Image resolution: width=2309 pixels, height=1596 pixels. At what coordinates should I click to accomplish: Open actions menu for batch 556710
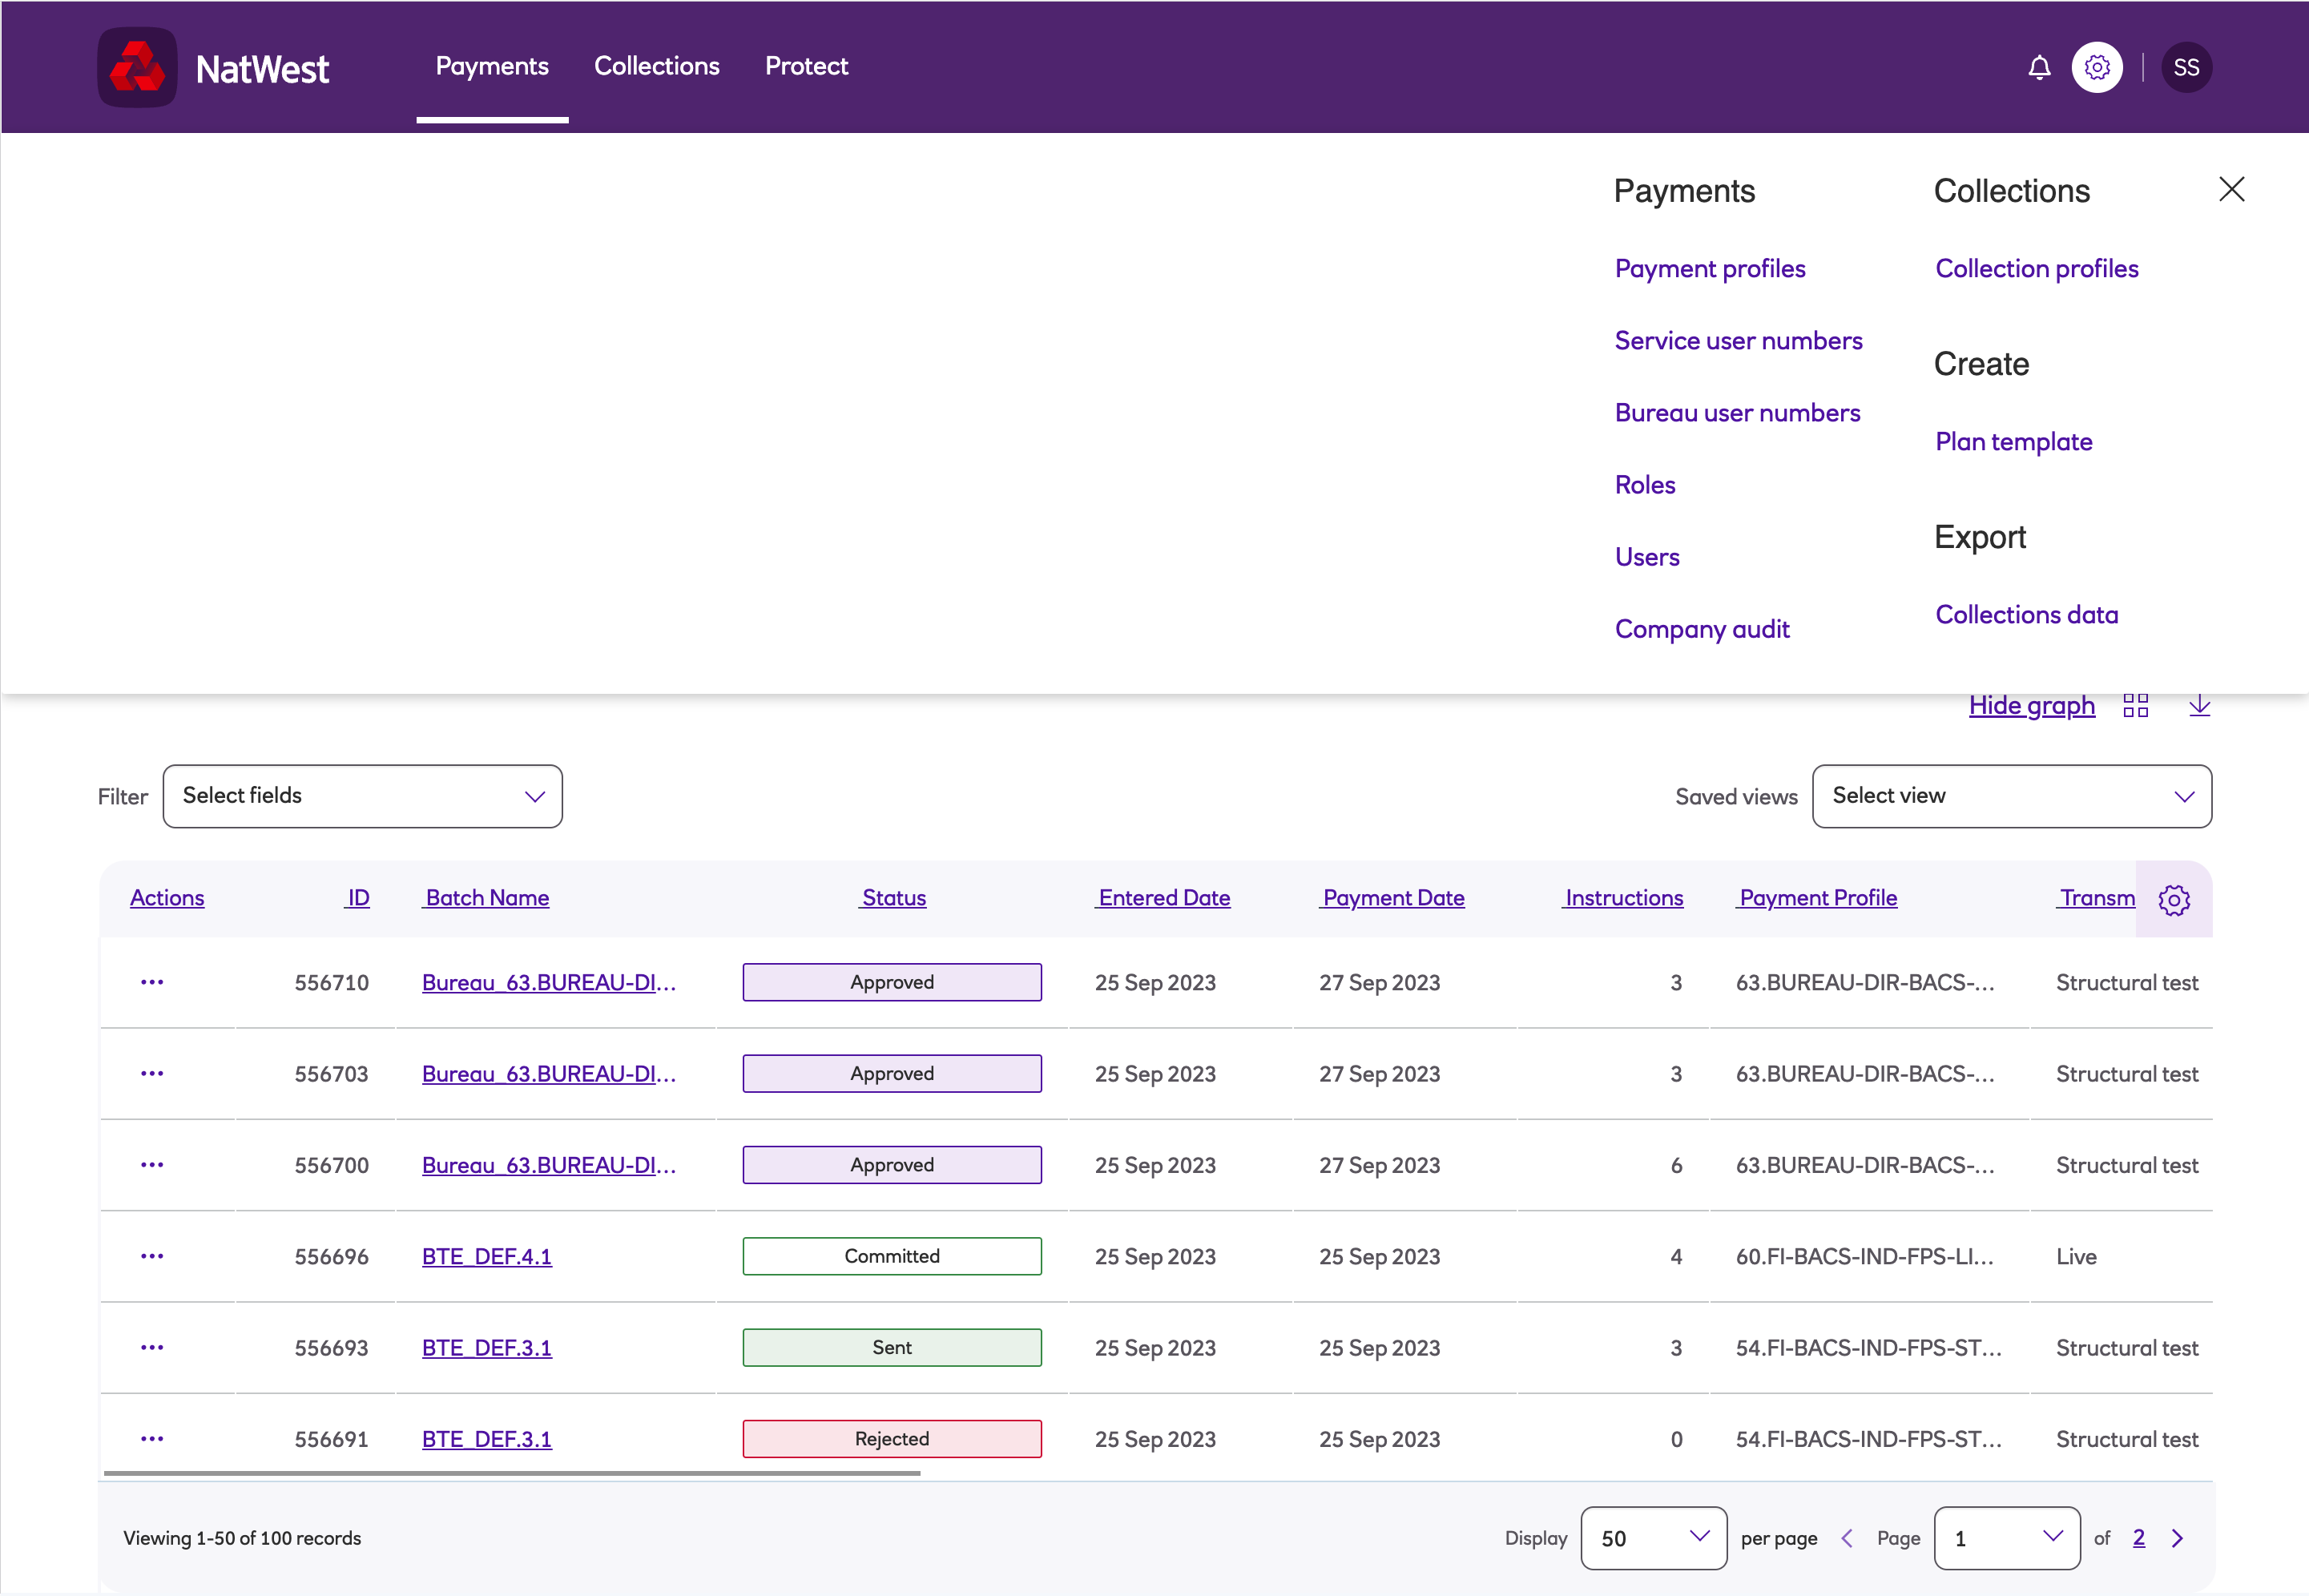pyautogui.click(x=152, y=982)
